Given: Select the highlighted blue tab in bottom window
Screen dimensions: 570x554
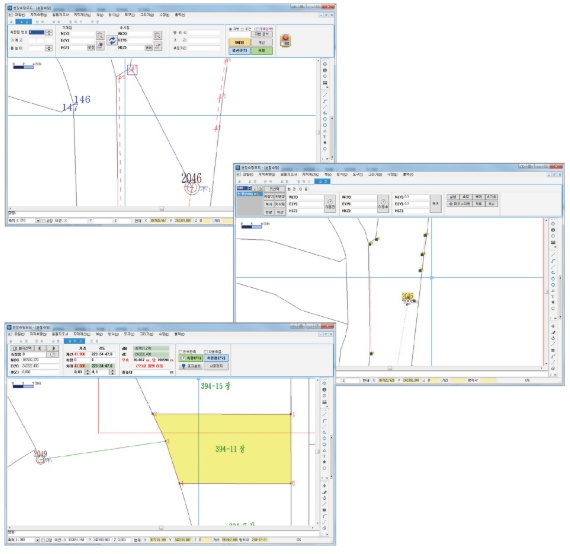Looking at the screenshot, I should (75, 341).
